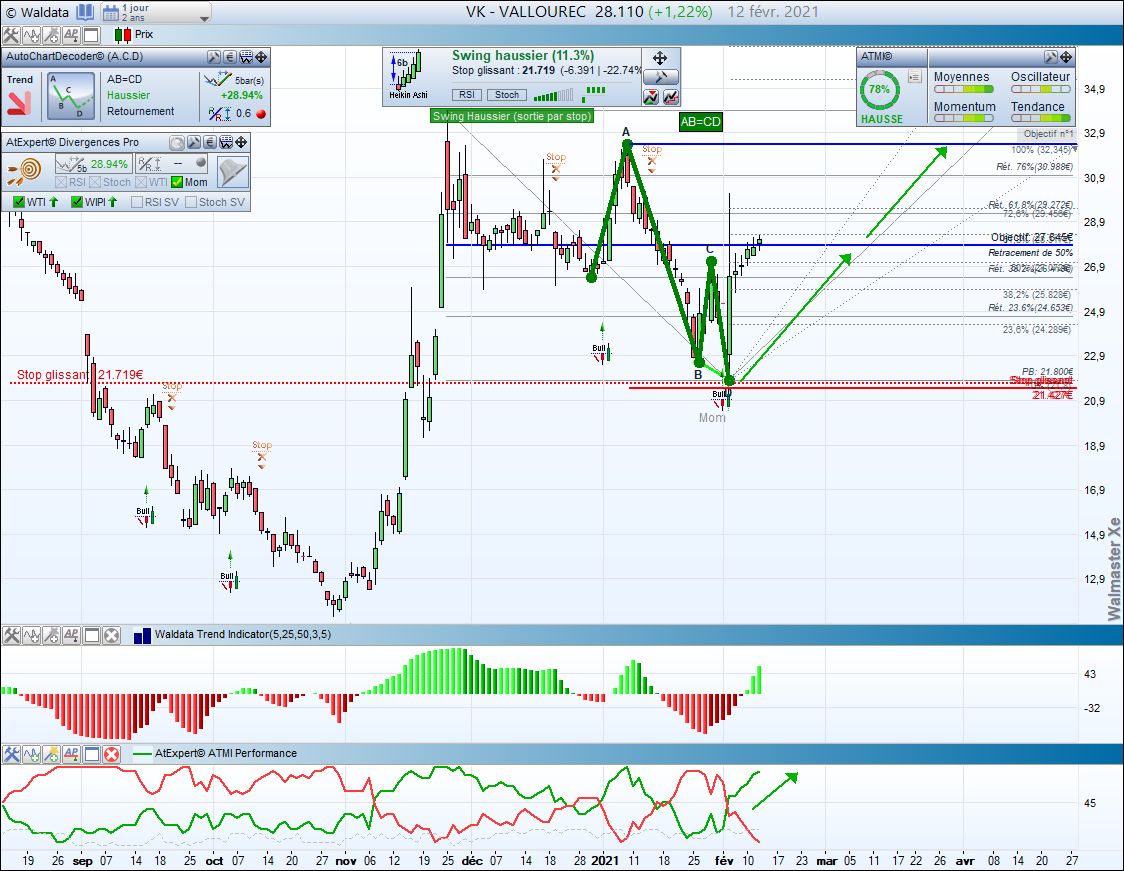Click the Divergences Pro target icon
Viewport: 1124px width, 871px height.
point(24,171)
